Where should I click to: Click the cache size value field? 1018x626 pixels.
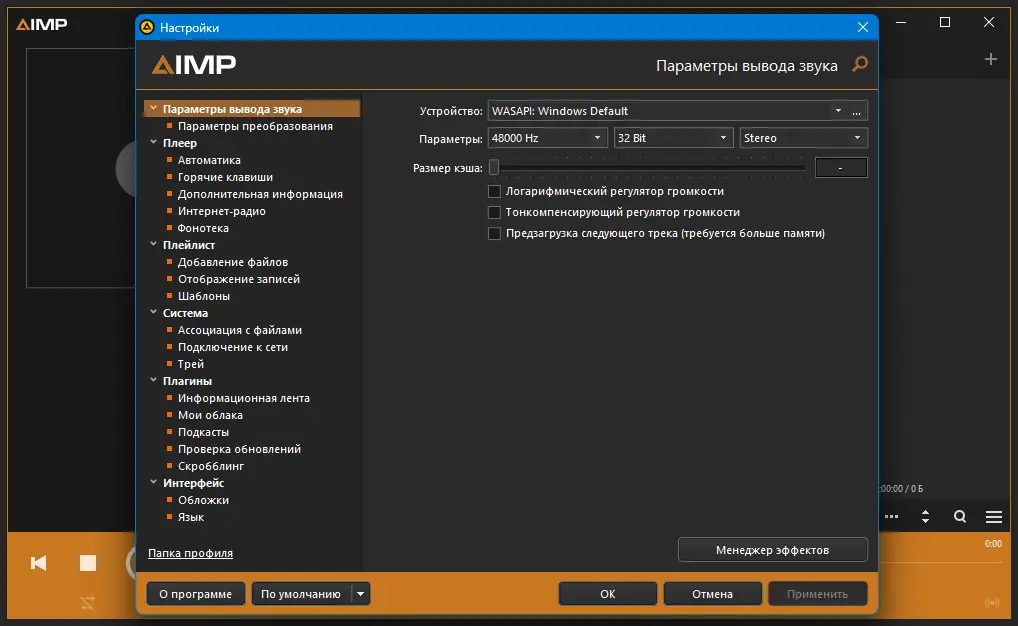(x=841, y=168)
